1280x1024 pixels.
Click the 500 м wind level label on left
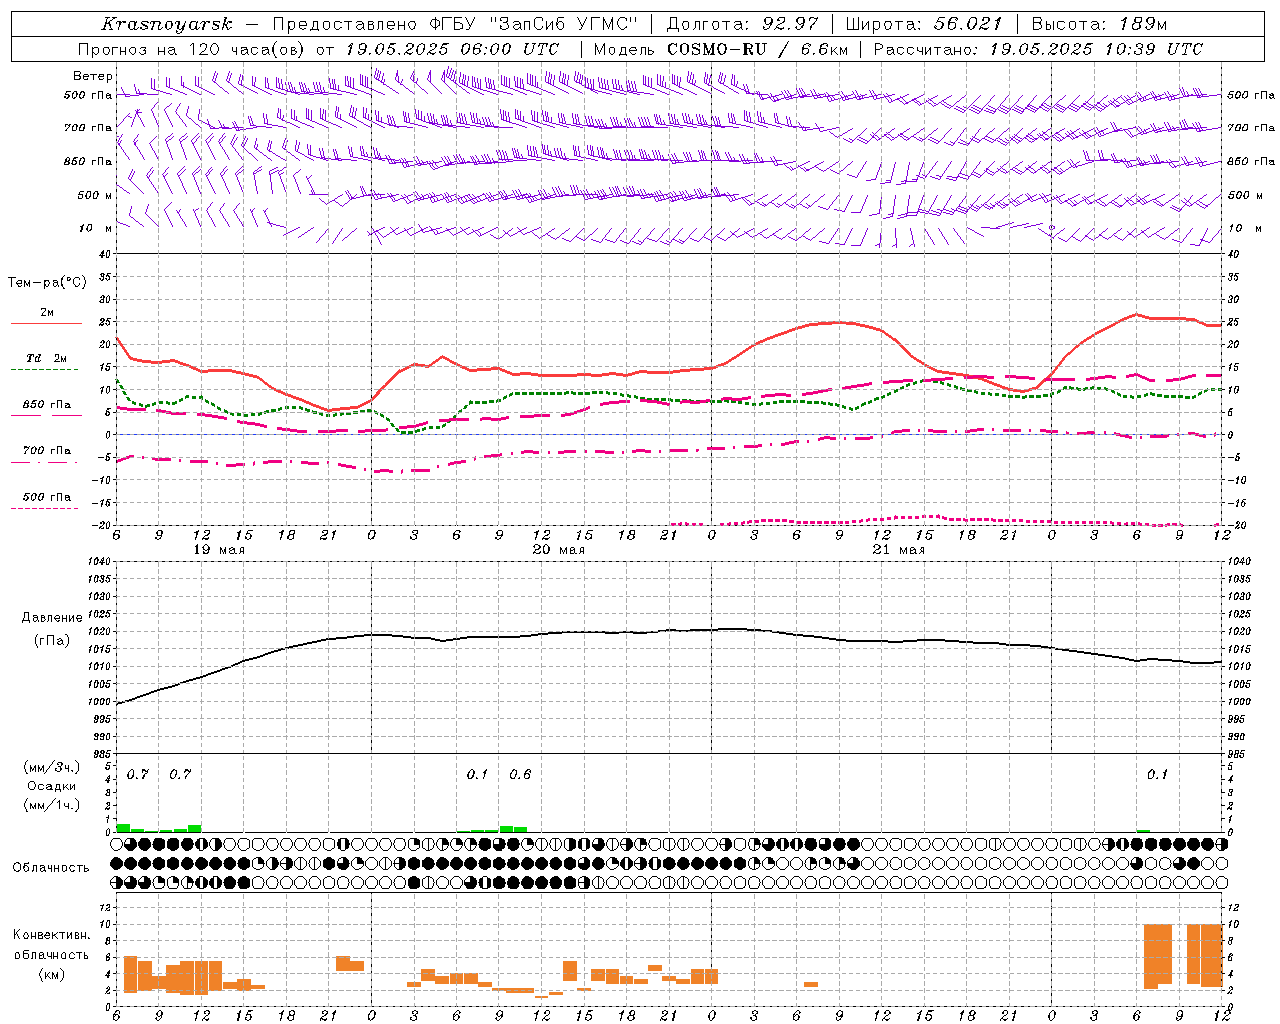(95, 195)
